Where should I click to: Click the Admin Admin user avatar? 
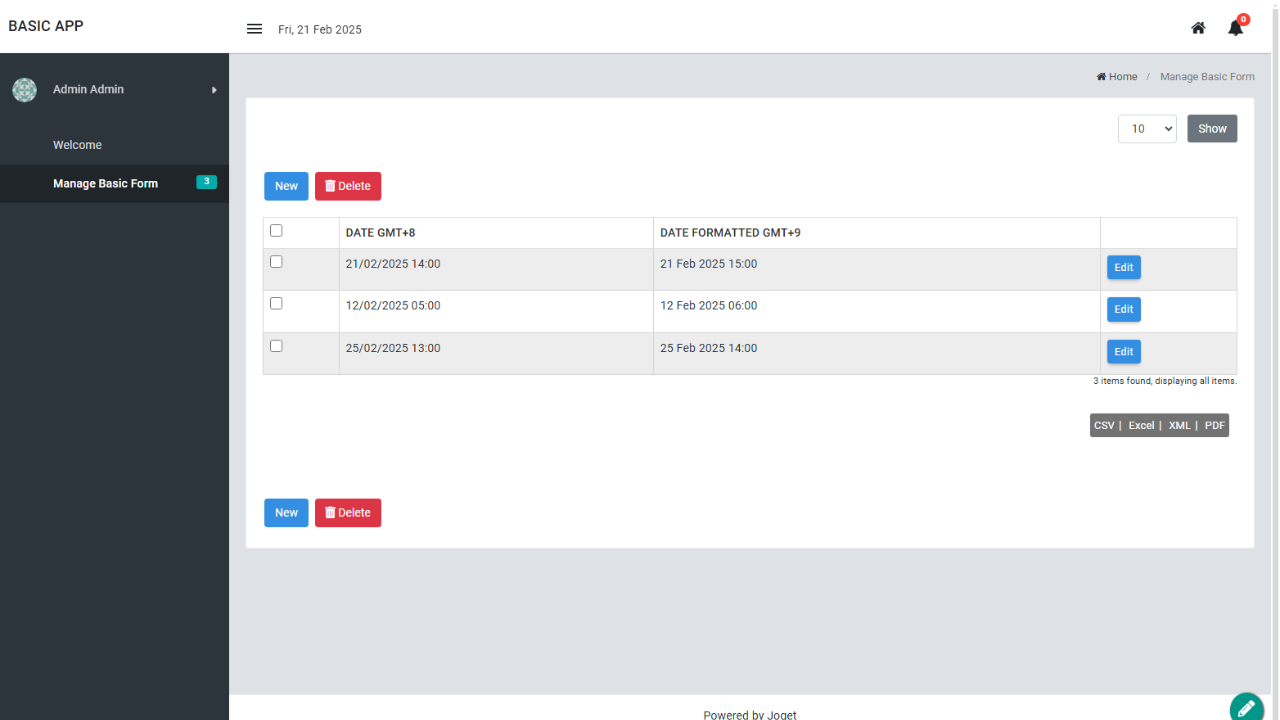24,90
